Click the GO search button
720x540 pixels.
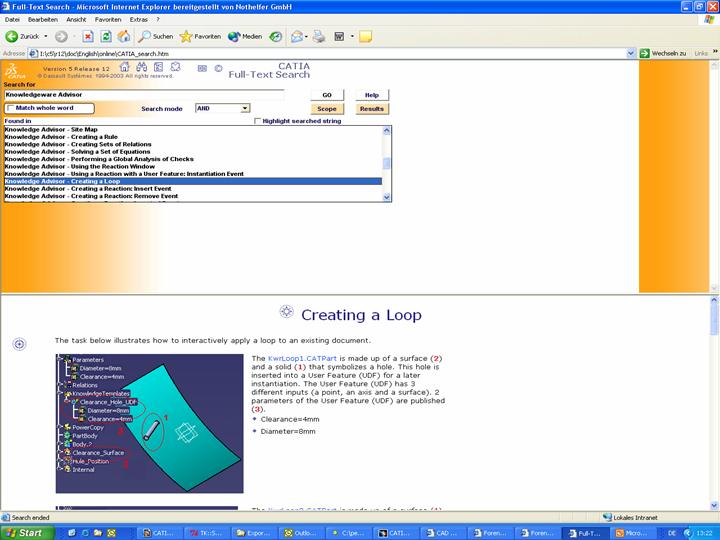[x=327, y=95]
